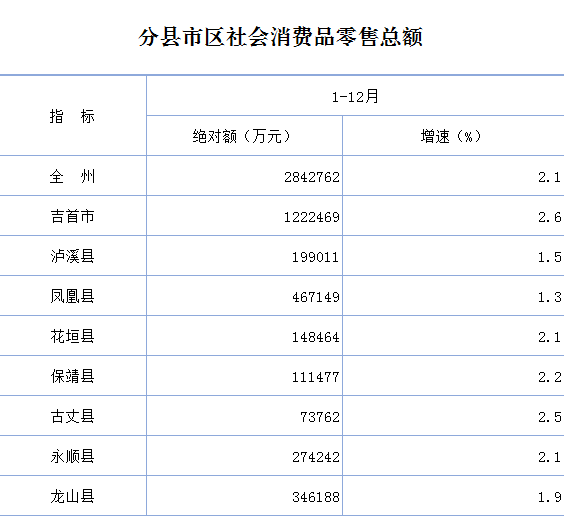Select the 吉首市 row label

point(72,216)
